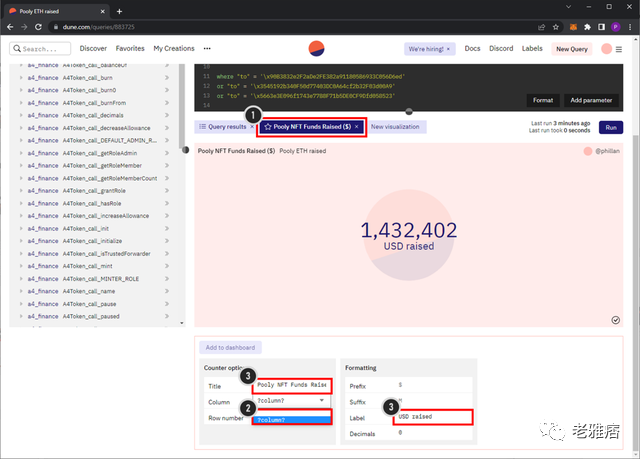
Task: Expand A4Token_call_init tree row
Action: [21, 228]
